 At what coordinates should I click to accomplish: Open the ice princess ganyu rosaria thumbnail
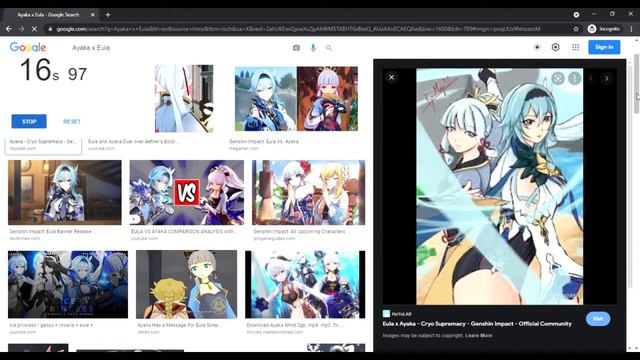(68, 284)
